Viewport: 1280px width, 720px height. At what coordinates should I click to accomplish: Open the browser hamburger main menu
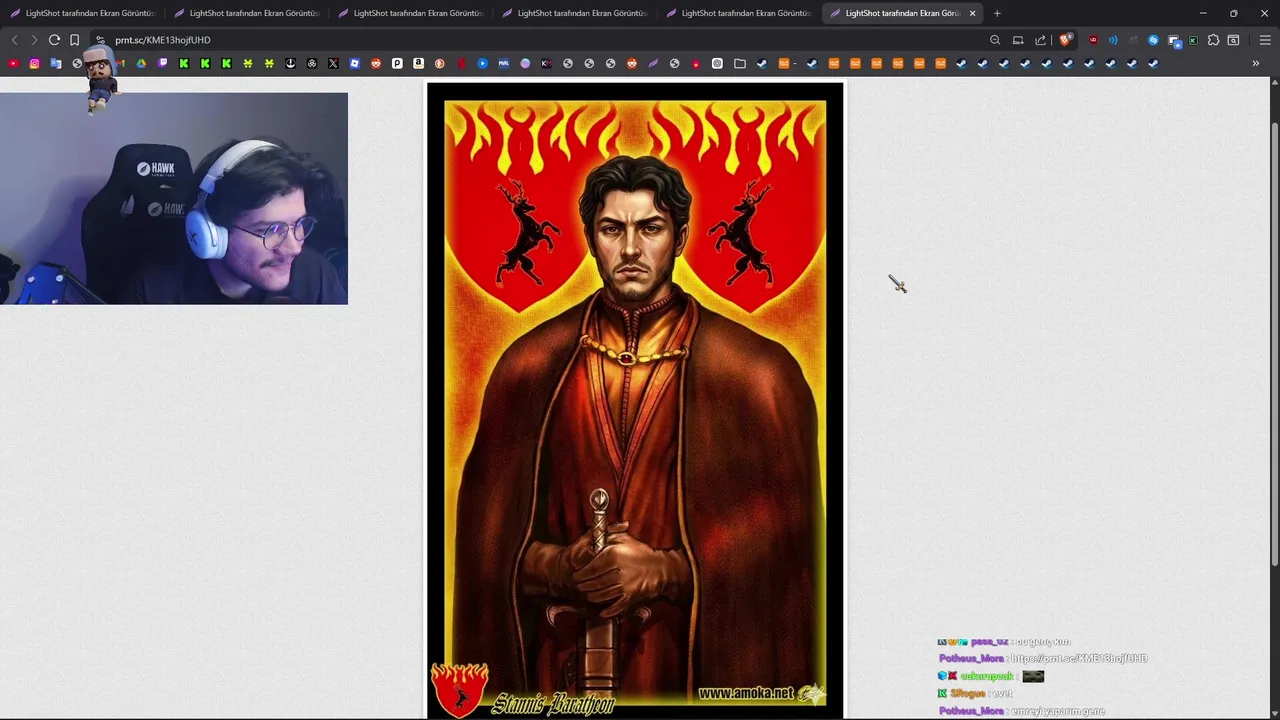1265,40
